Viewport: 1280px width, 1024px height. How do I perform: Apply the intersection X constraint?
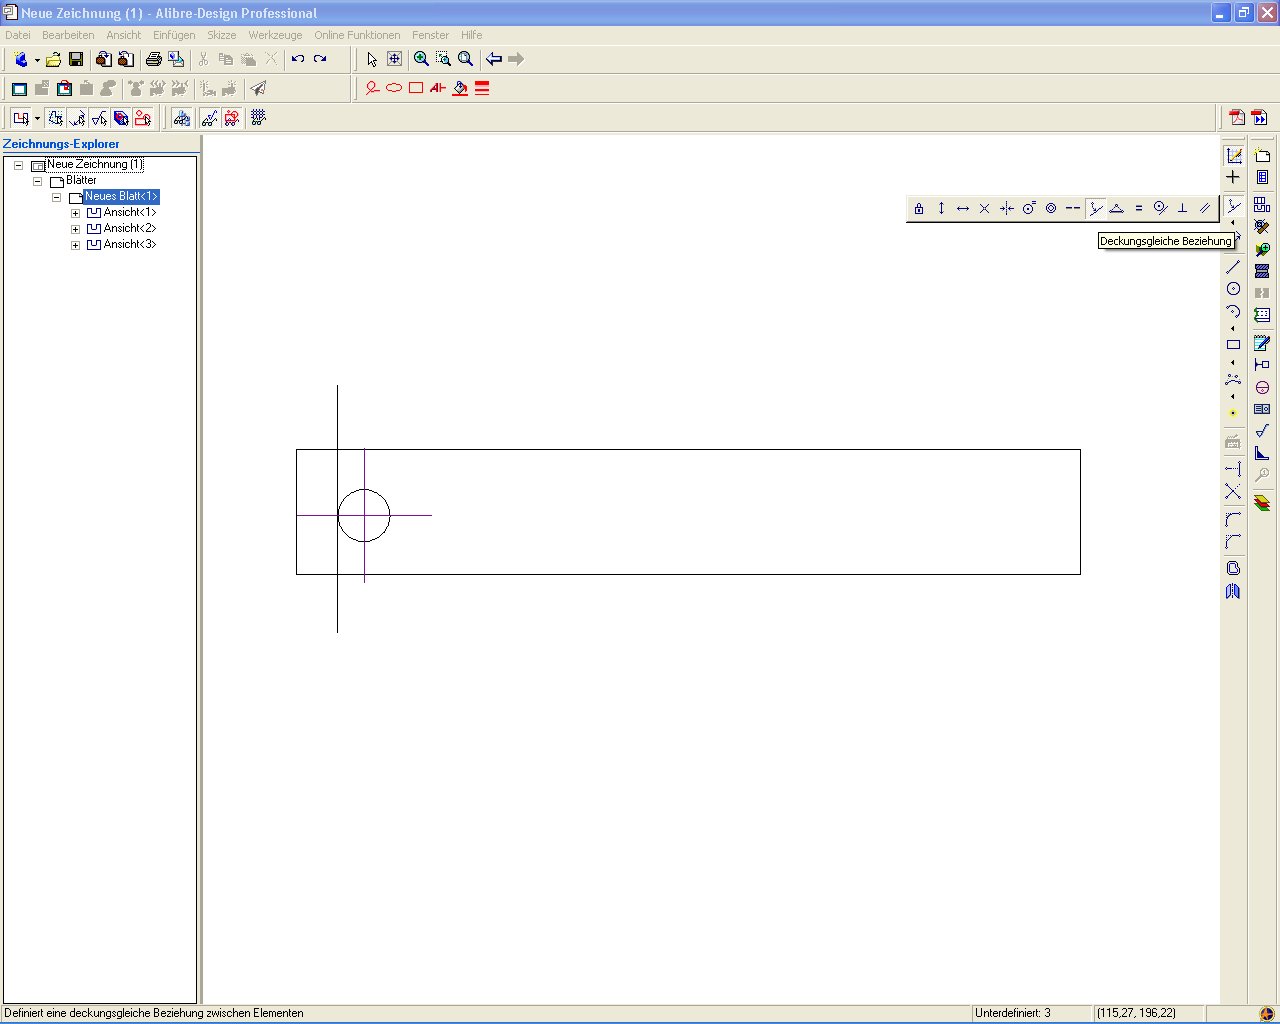coord(985,208)
